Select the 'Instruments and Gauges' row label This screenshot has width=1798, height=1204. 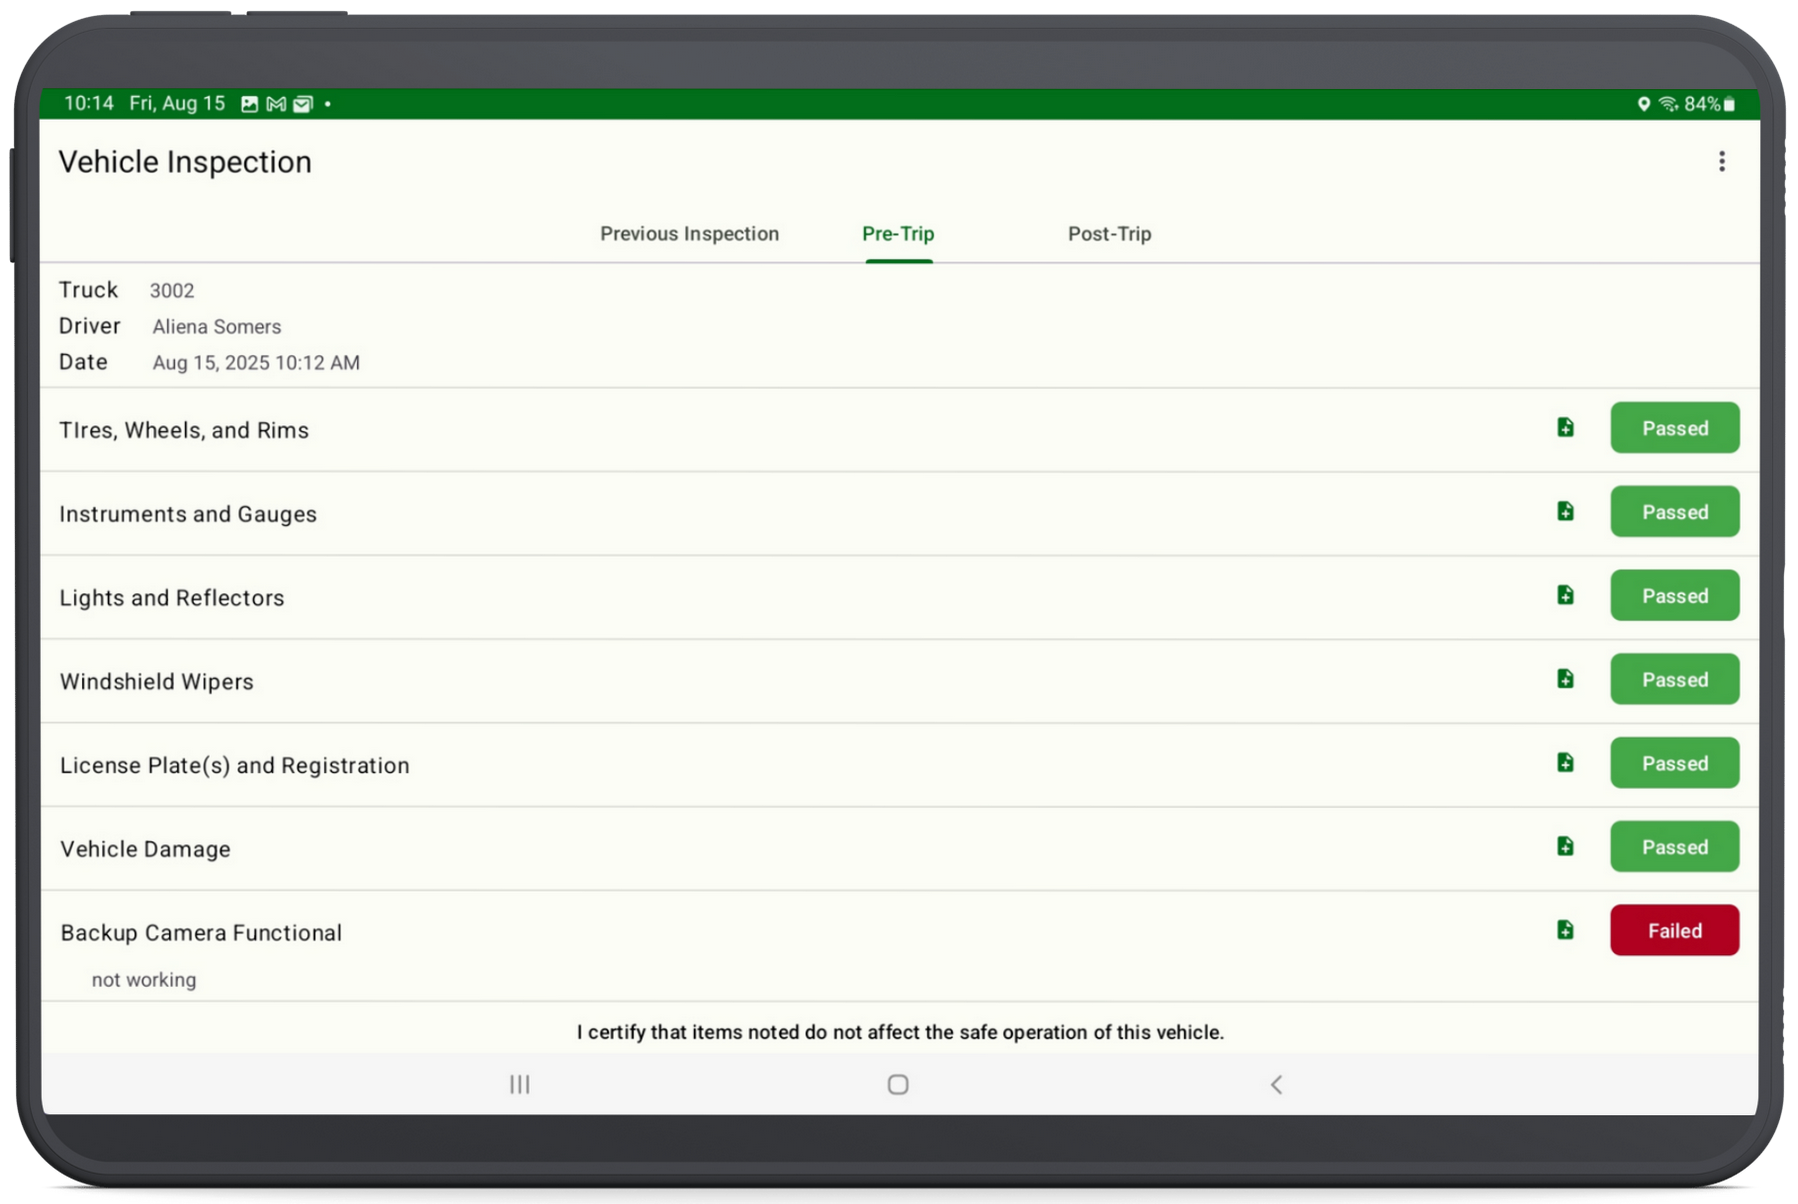188,514
